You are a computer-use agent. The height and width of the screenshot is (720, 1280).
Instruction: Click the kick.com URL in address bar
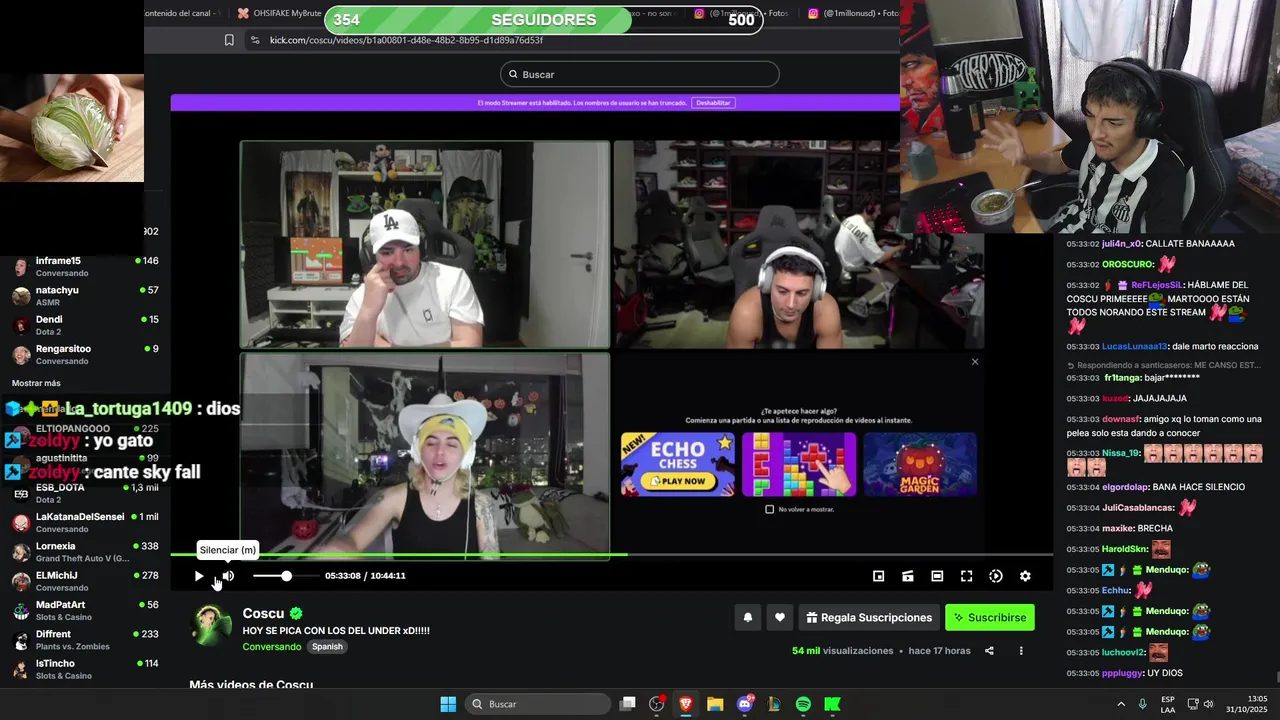click(x=406, y=40)
